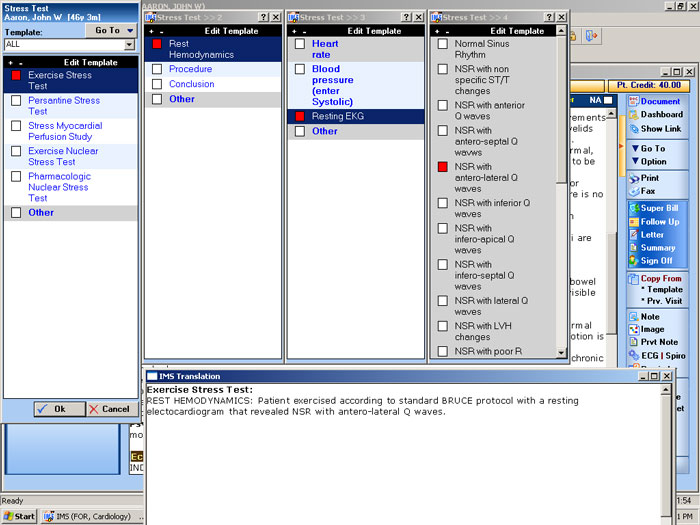This screenshot has height=525, width=700.
Task: Click the Image icon in side panel
Action: point(633,329)
